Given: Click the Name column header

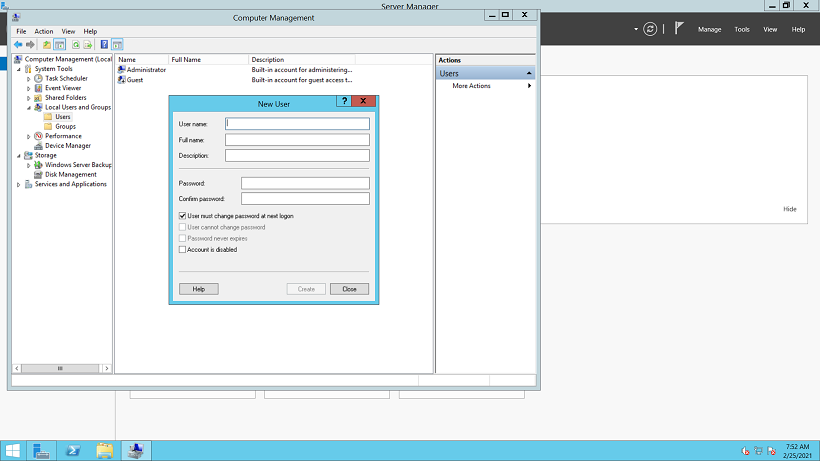Looking at the screenshot, I should [142, 60].
